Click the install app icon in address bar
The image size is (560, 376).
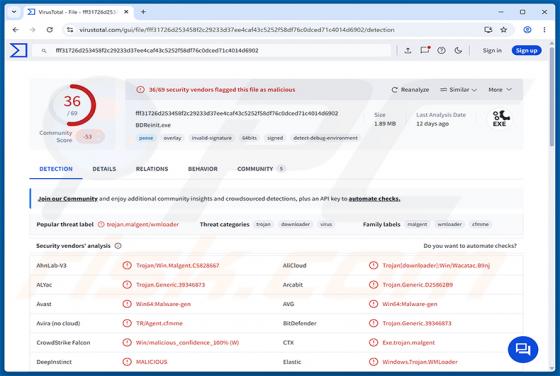tap(488, 30)
